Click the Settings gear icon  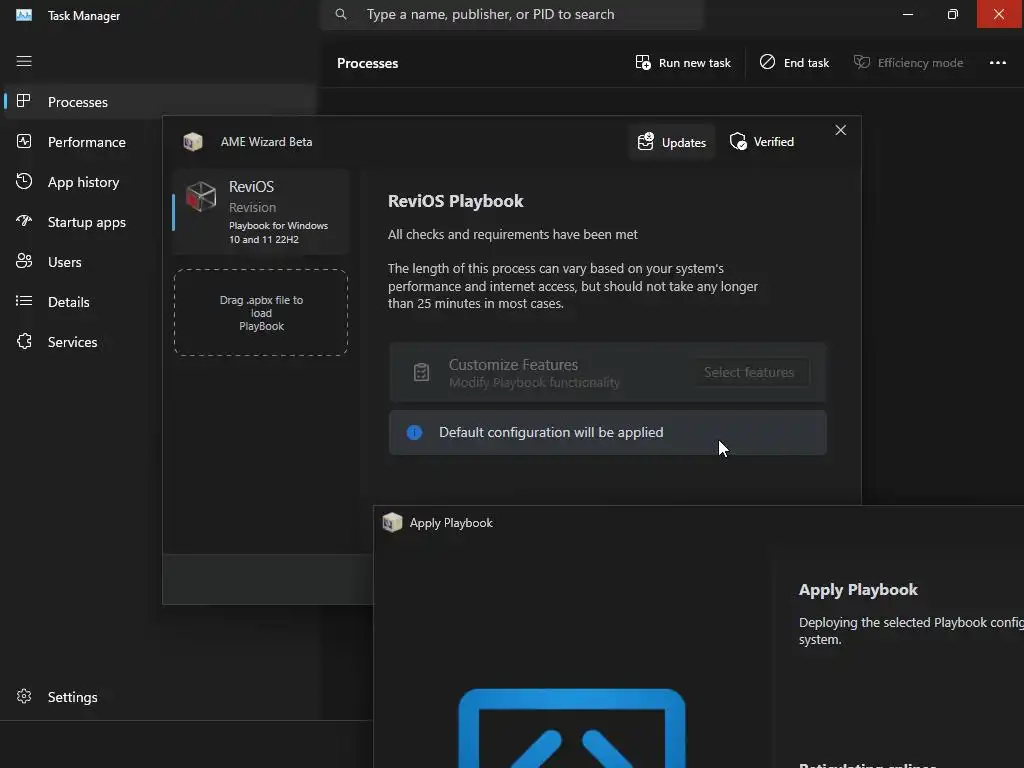coord(24,696)
